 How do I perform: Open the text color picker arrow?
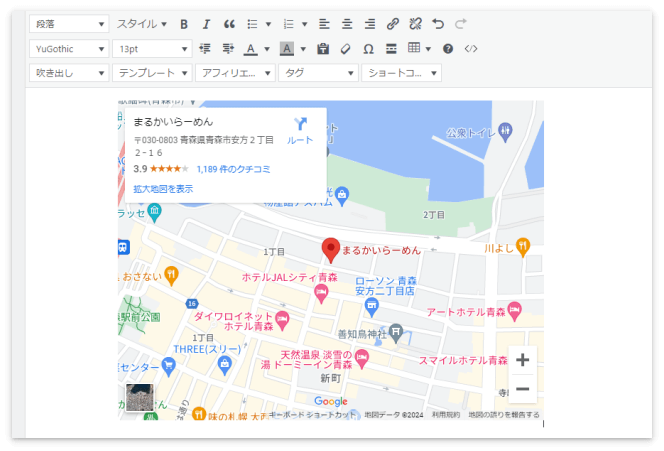click(267, 49)
